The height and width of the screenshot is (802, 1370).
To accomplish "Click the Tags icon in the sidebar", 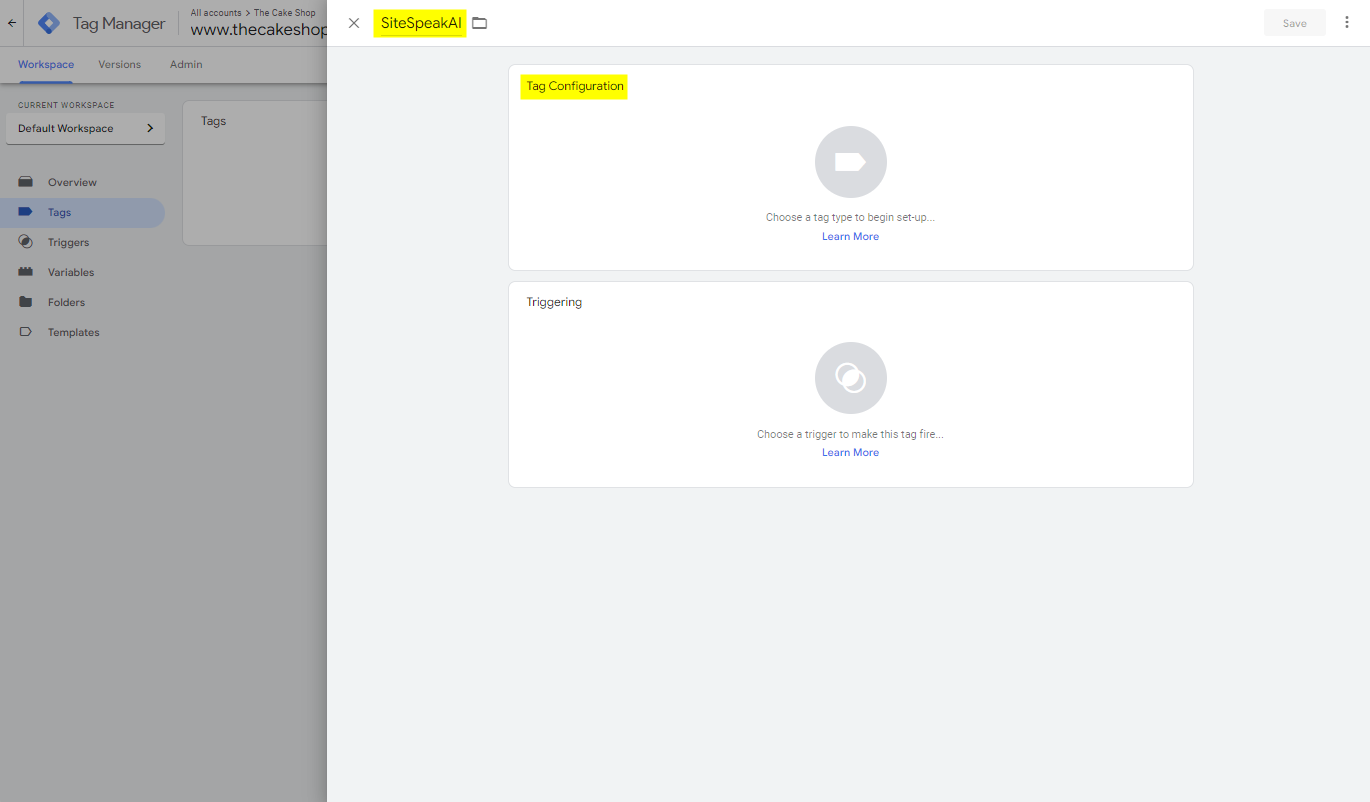I will (26, 212).
